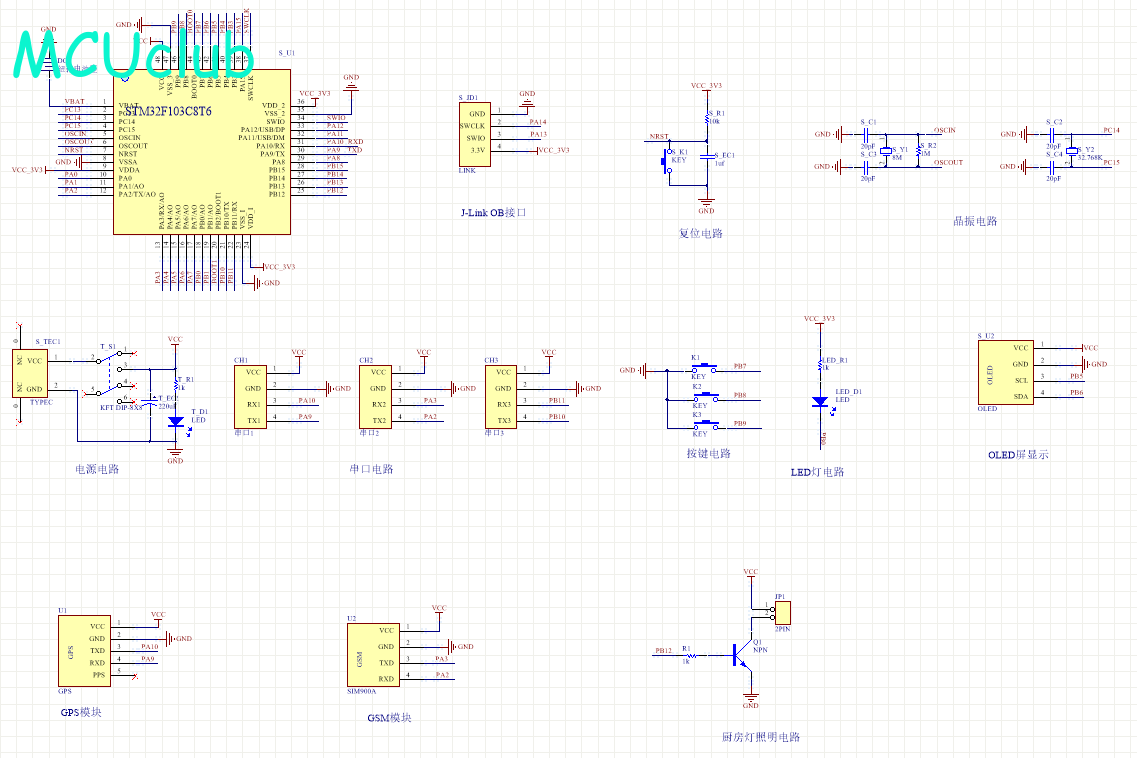
Task: Select the S_C1 20pF capacitor
Action: coord(866,134)
